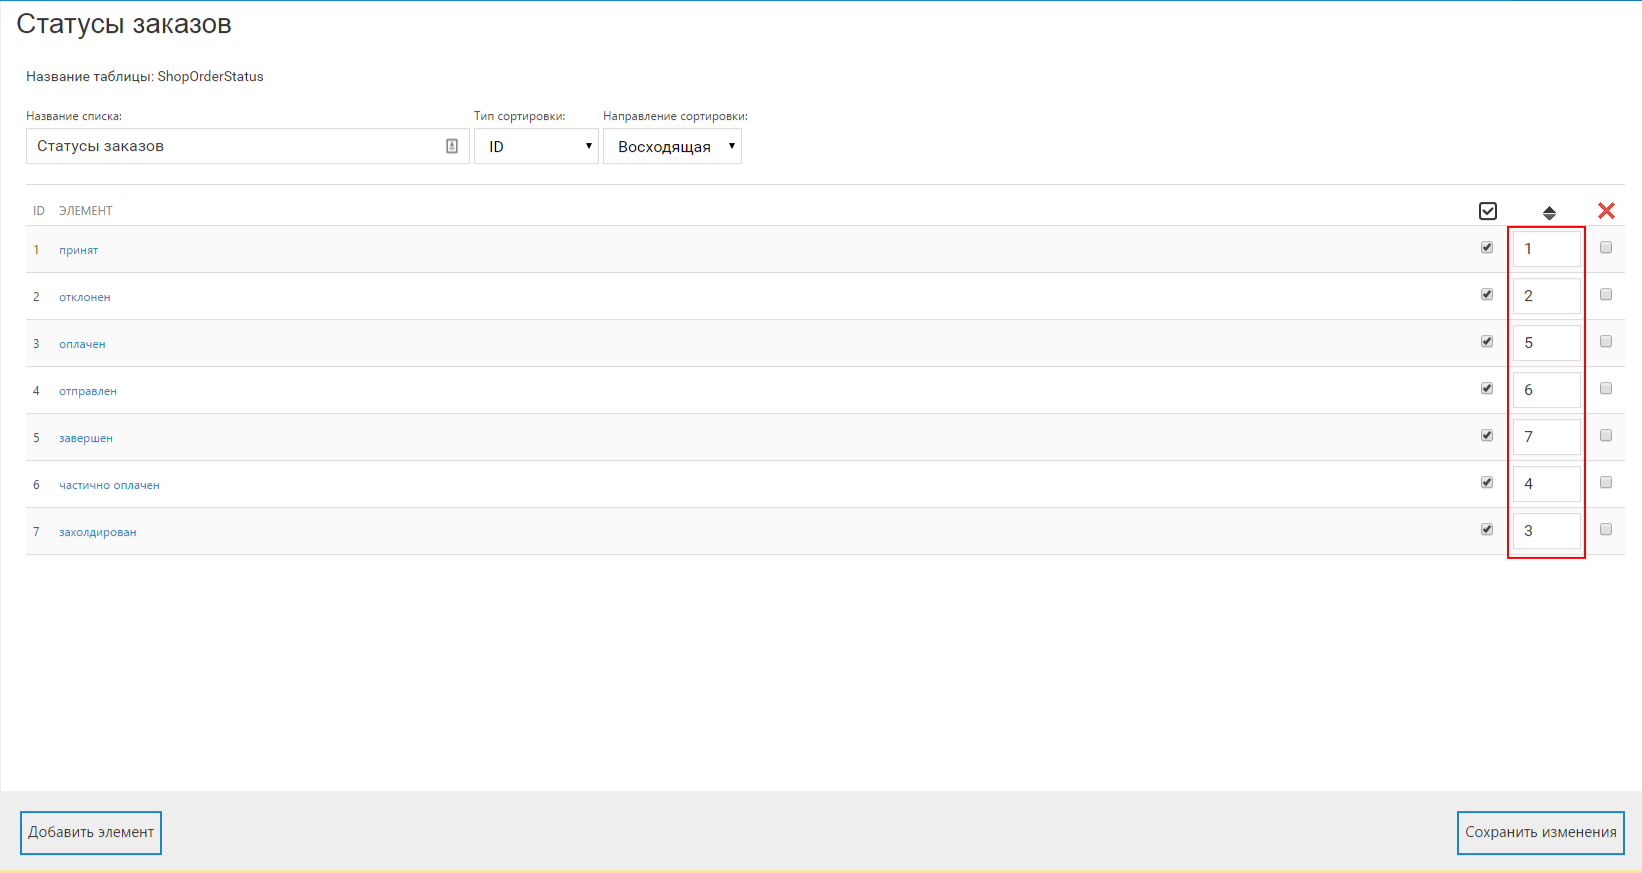Click the sort order field for 'принят'
The image size is (1642, 873).
tap(1546, 249)
